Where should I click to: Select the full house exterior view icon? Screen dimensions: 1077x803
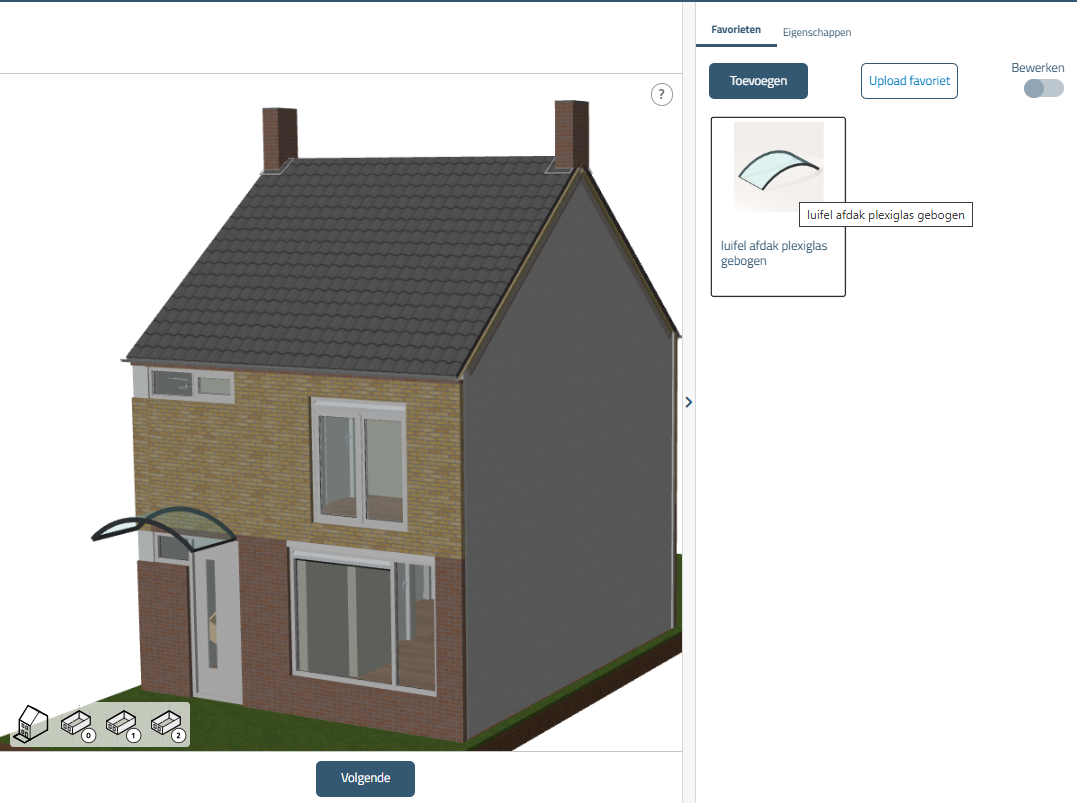click(x=32, y=723)
